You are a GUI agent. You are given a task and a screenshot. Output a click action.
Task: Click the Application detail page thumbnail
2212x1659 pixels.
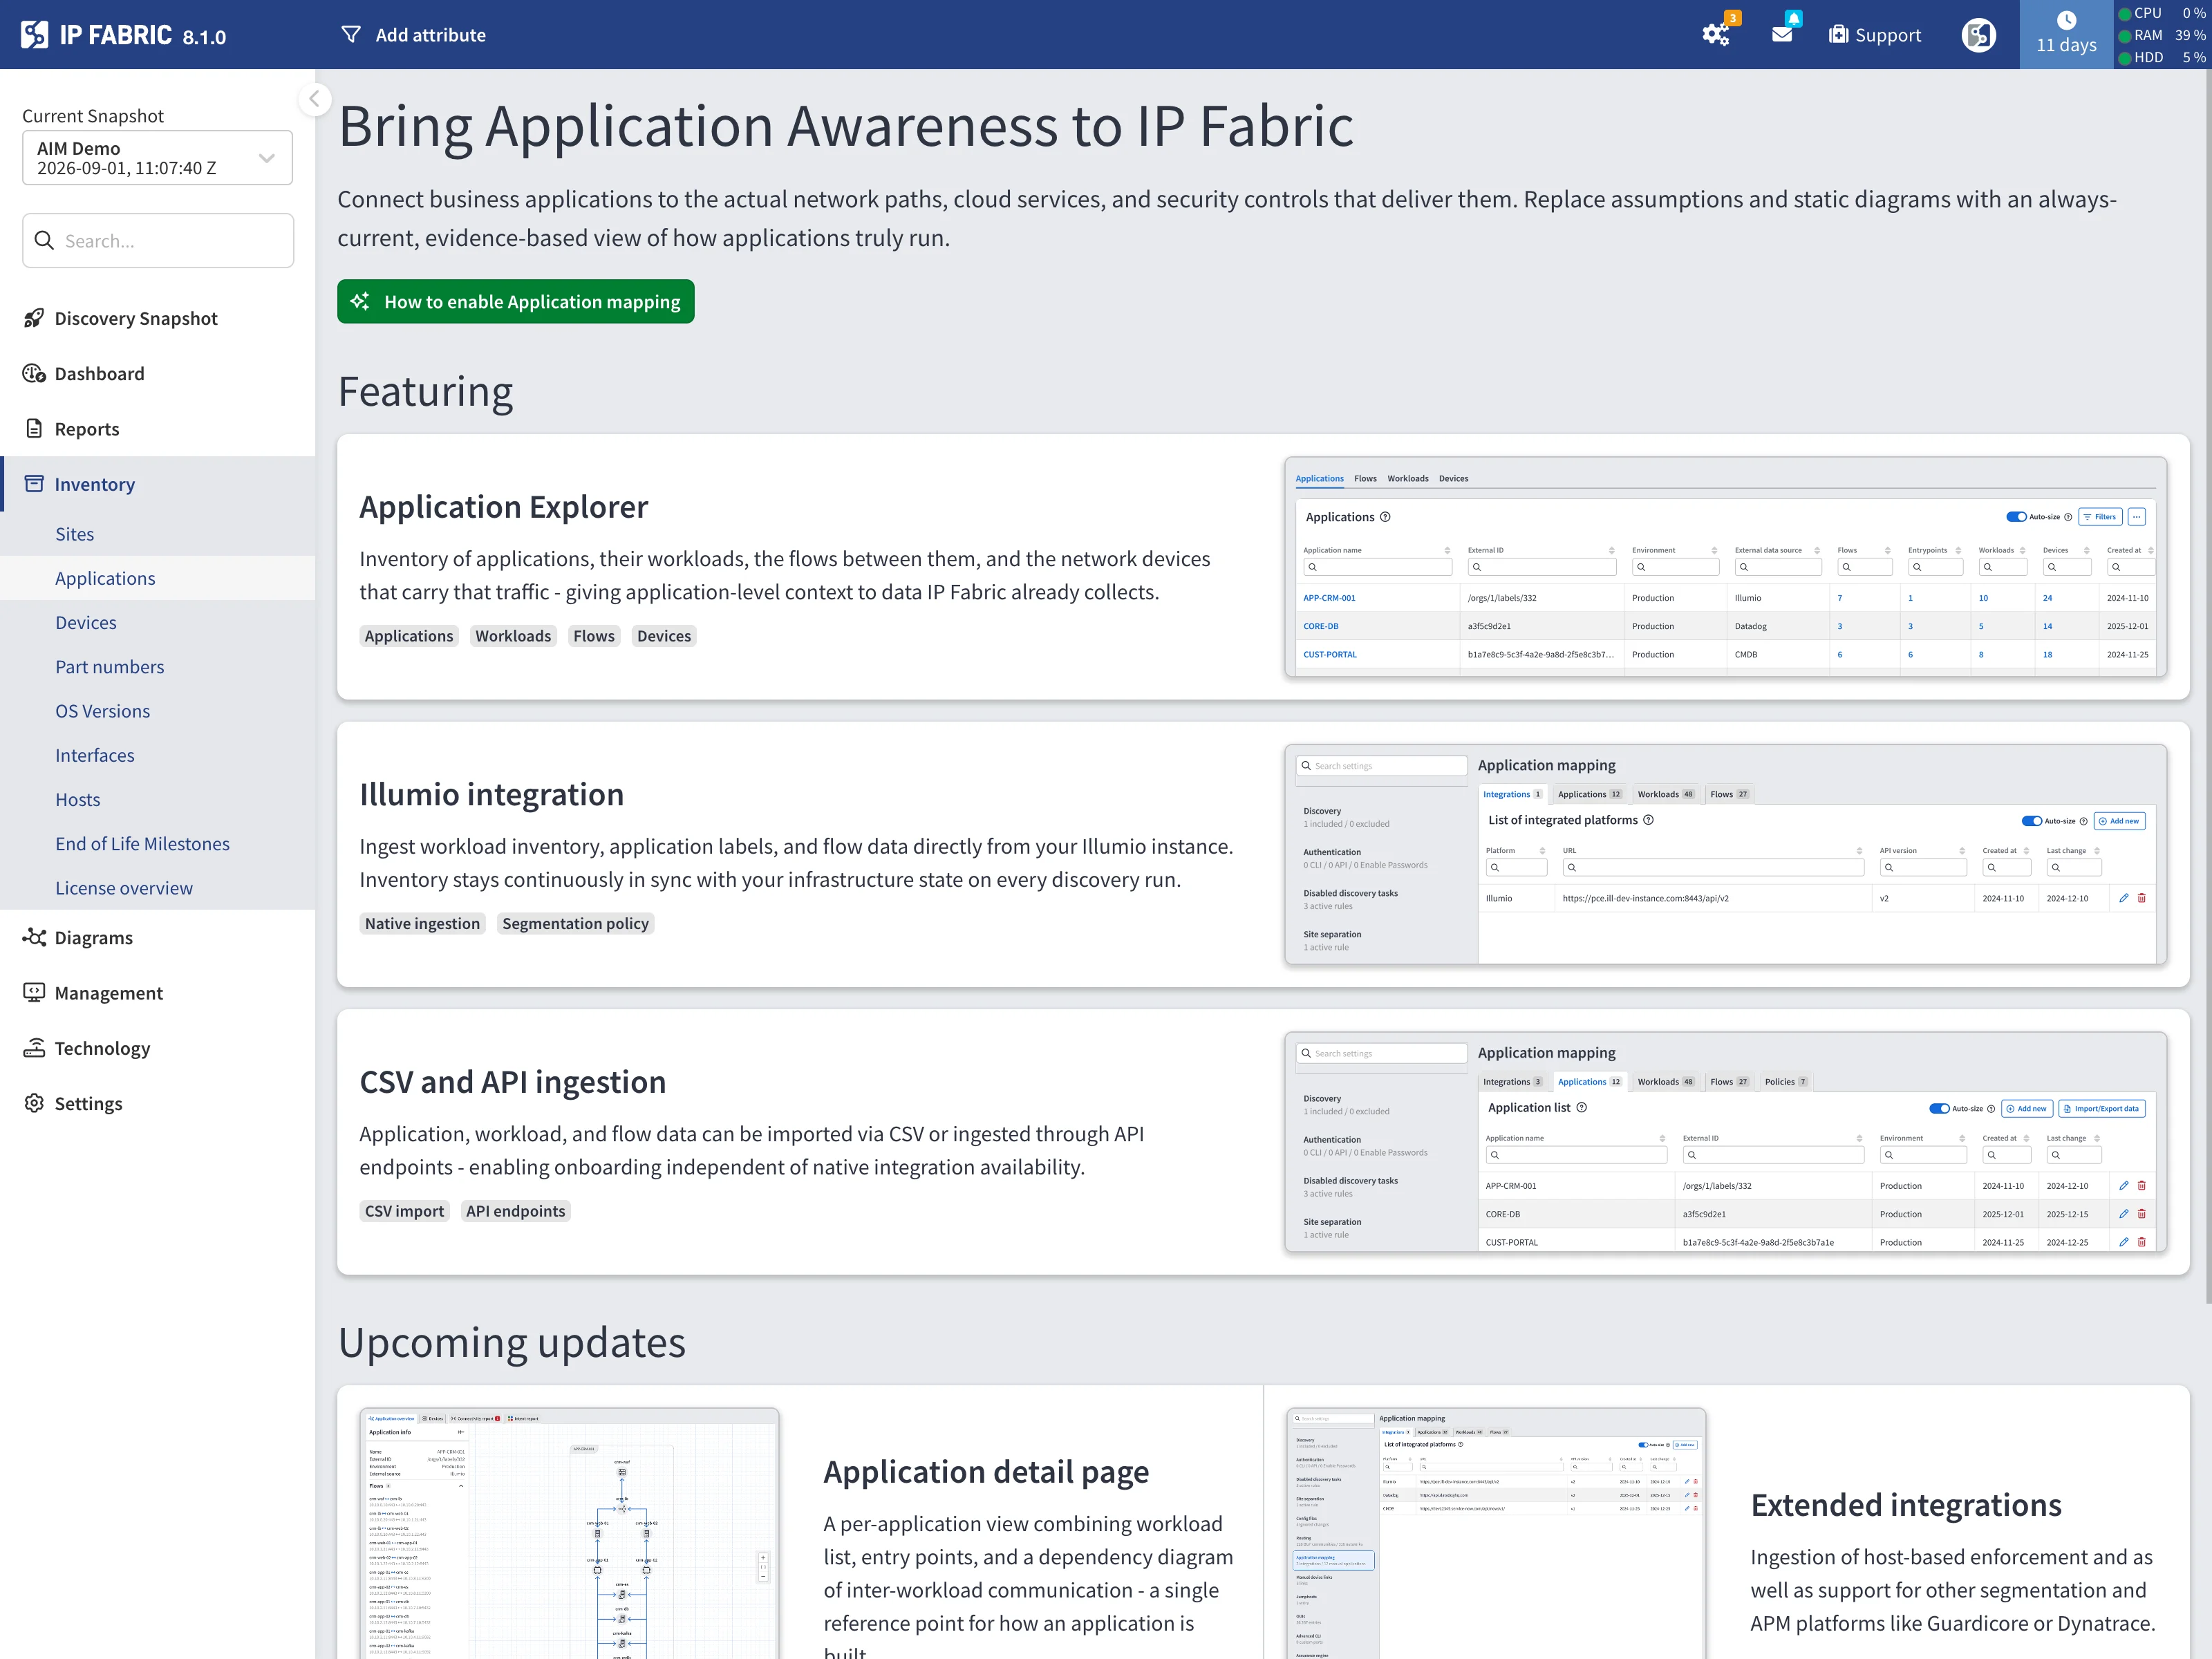tap(569, 1533)
